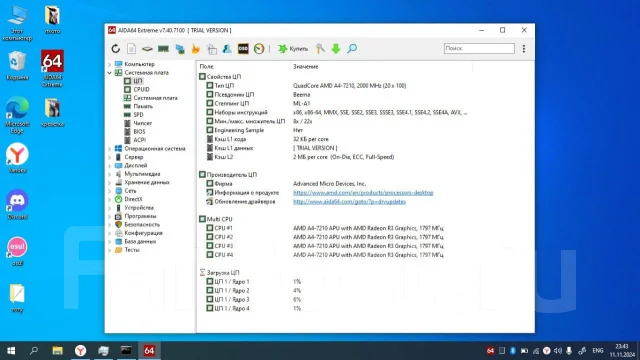Expand the DirectX tree node
Viewport: 640px width, 360px height.
tap(109, 199)
